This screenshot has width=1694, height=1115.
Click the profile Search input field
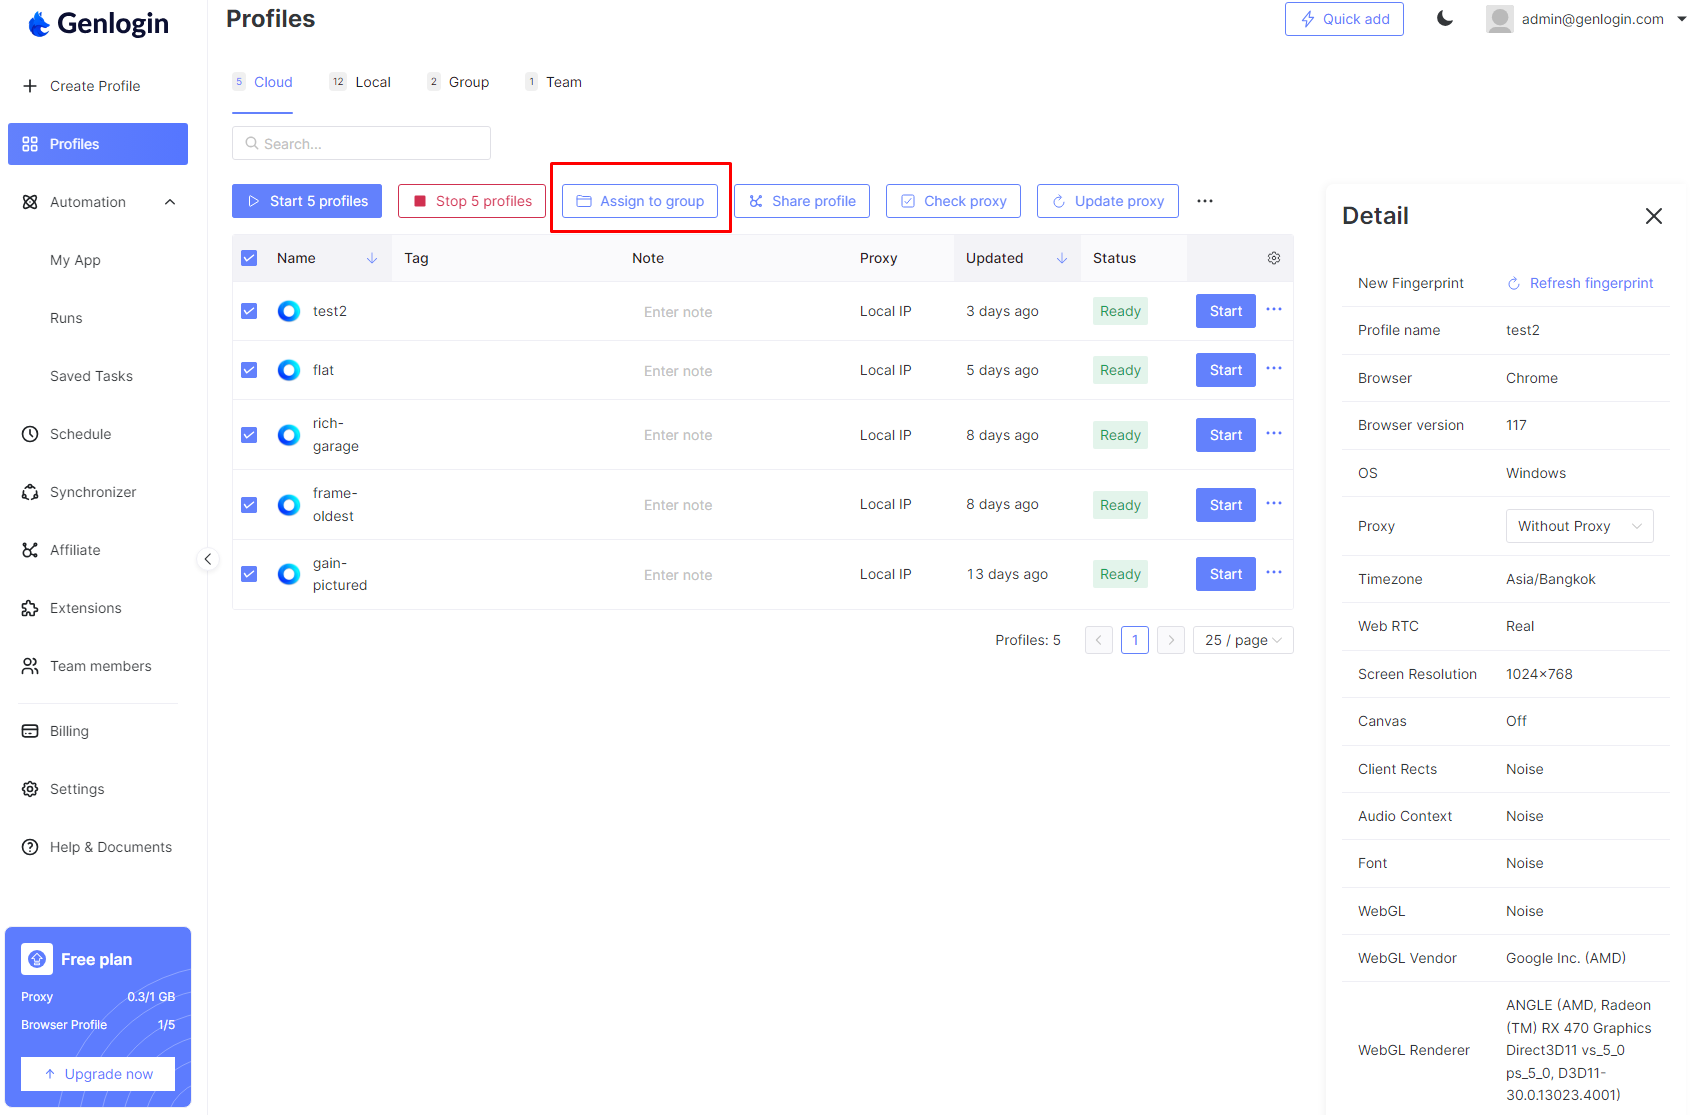coord(362,143)
